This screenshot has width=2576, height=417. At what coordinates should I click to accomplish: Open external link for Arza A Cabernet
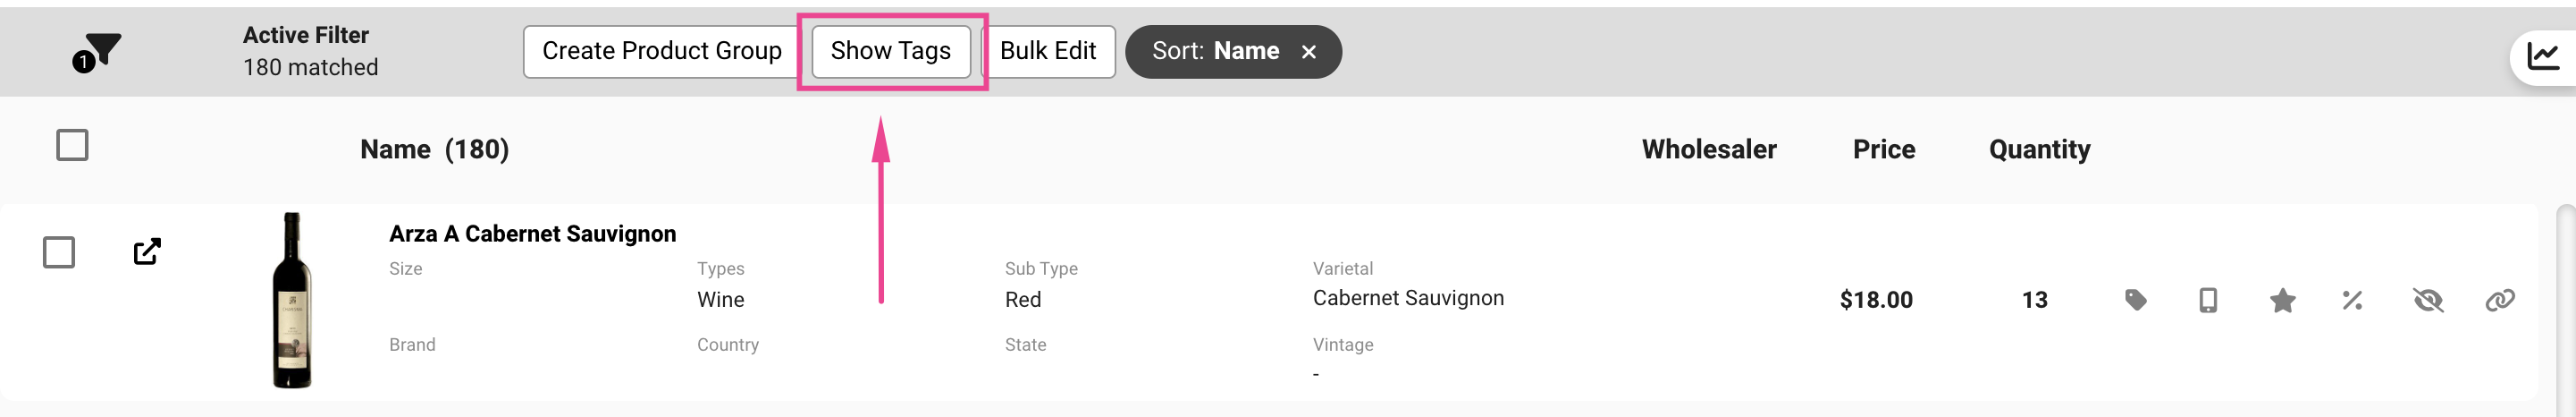(147, 251)
